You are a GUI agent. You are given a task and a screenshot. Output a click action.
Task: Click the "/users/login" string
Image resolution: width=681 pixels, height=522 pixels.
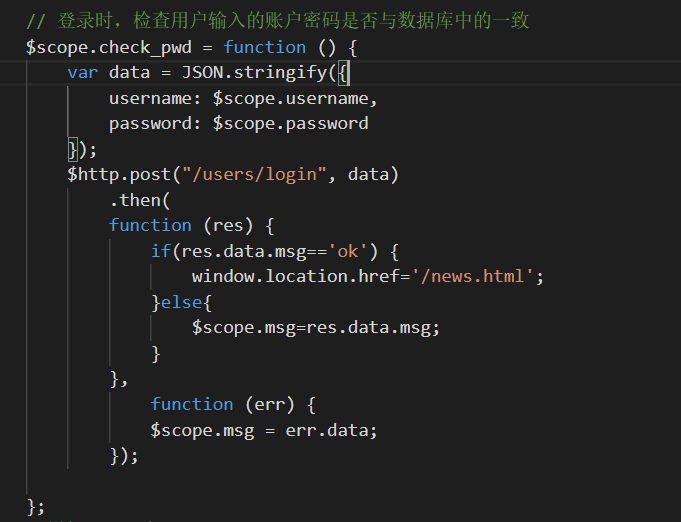(x=254, y=175)
